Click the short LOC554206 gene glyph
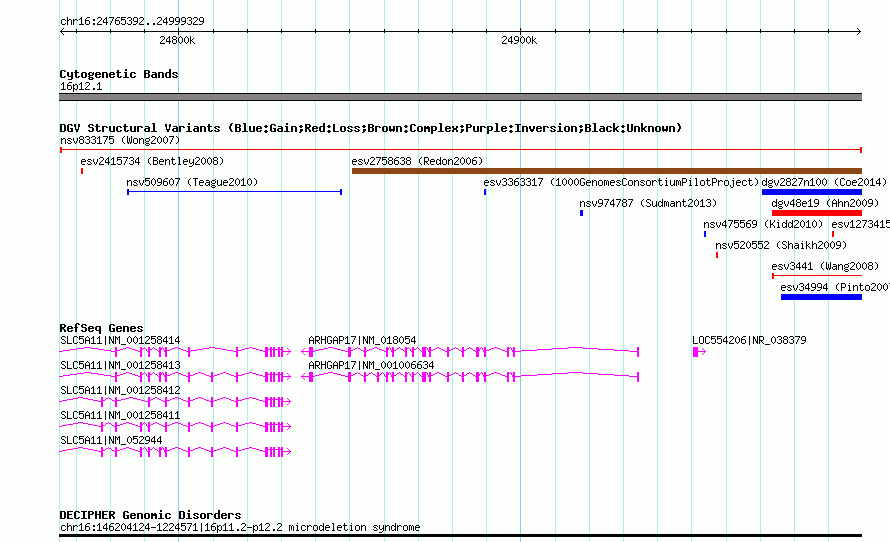Viewport: 890px width, 542px height. (x=699, y=352)
